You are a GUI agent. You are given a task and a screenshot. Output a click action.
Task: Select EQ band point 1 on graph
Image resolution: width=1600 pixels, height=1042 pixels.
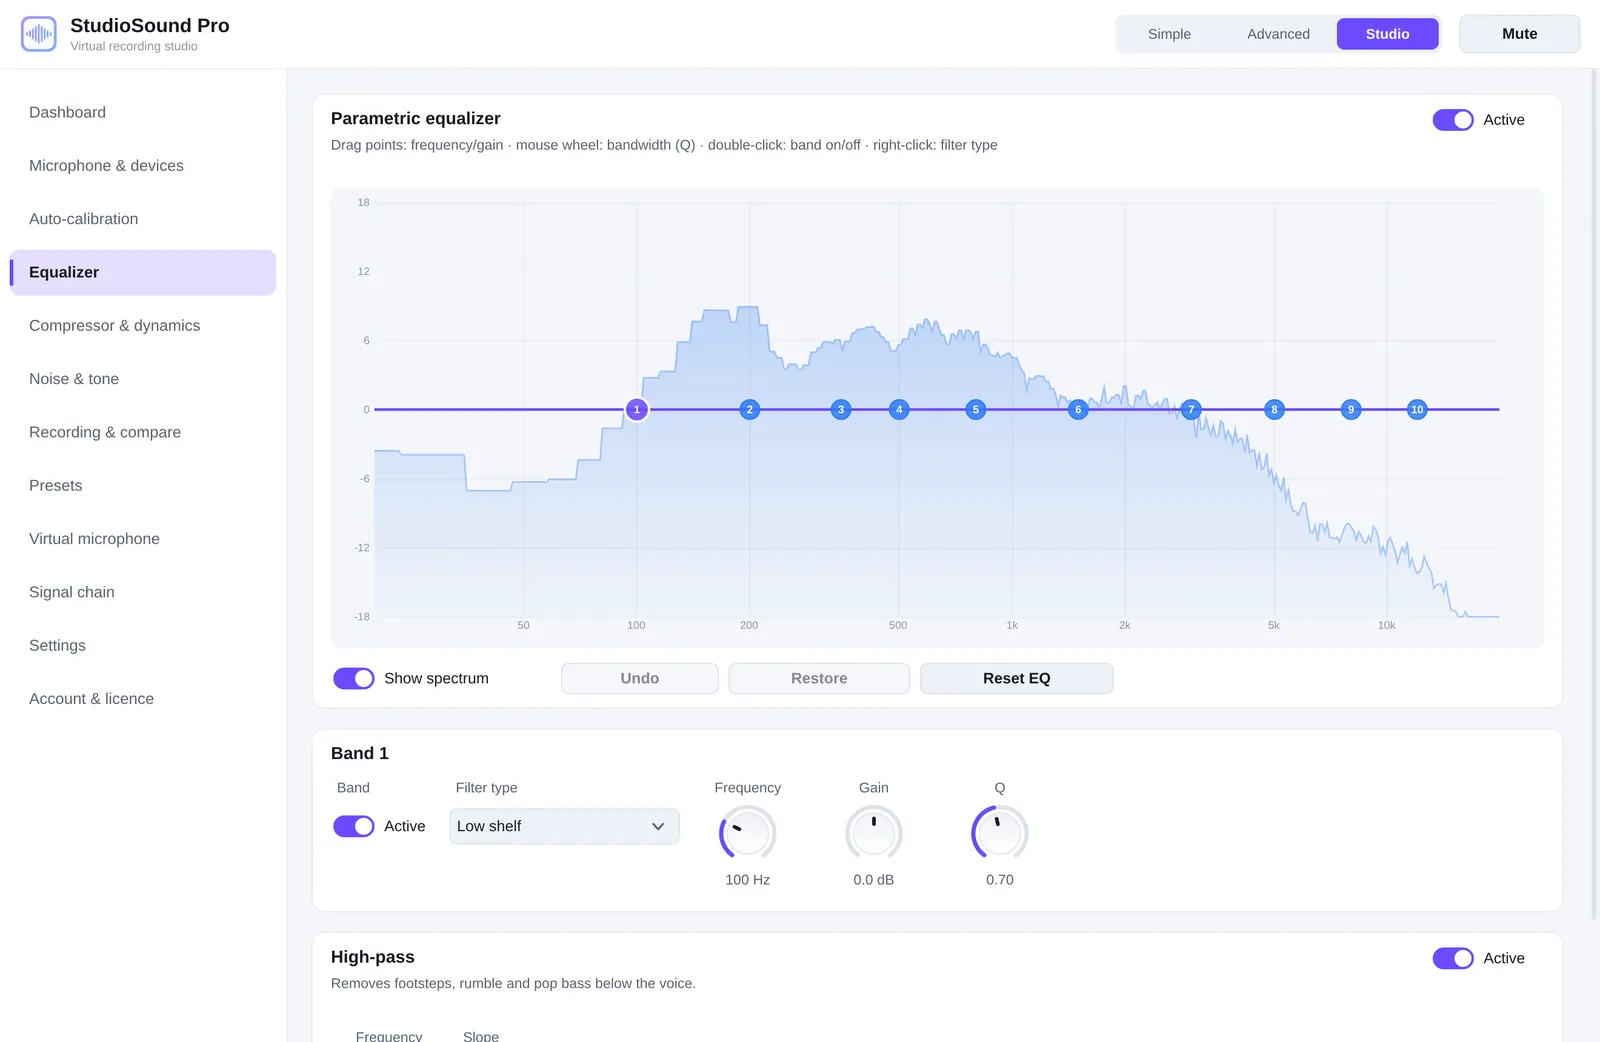pos(637,410)
